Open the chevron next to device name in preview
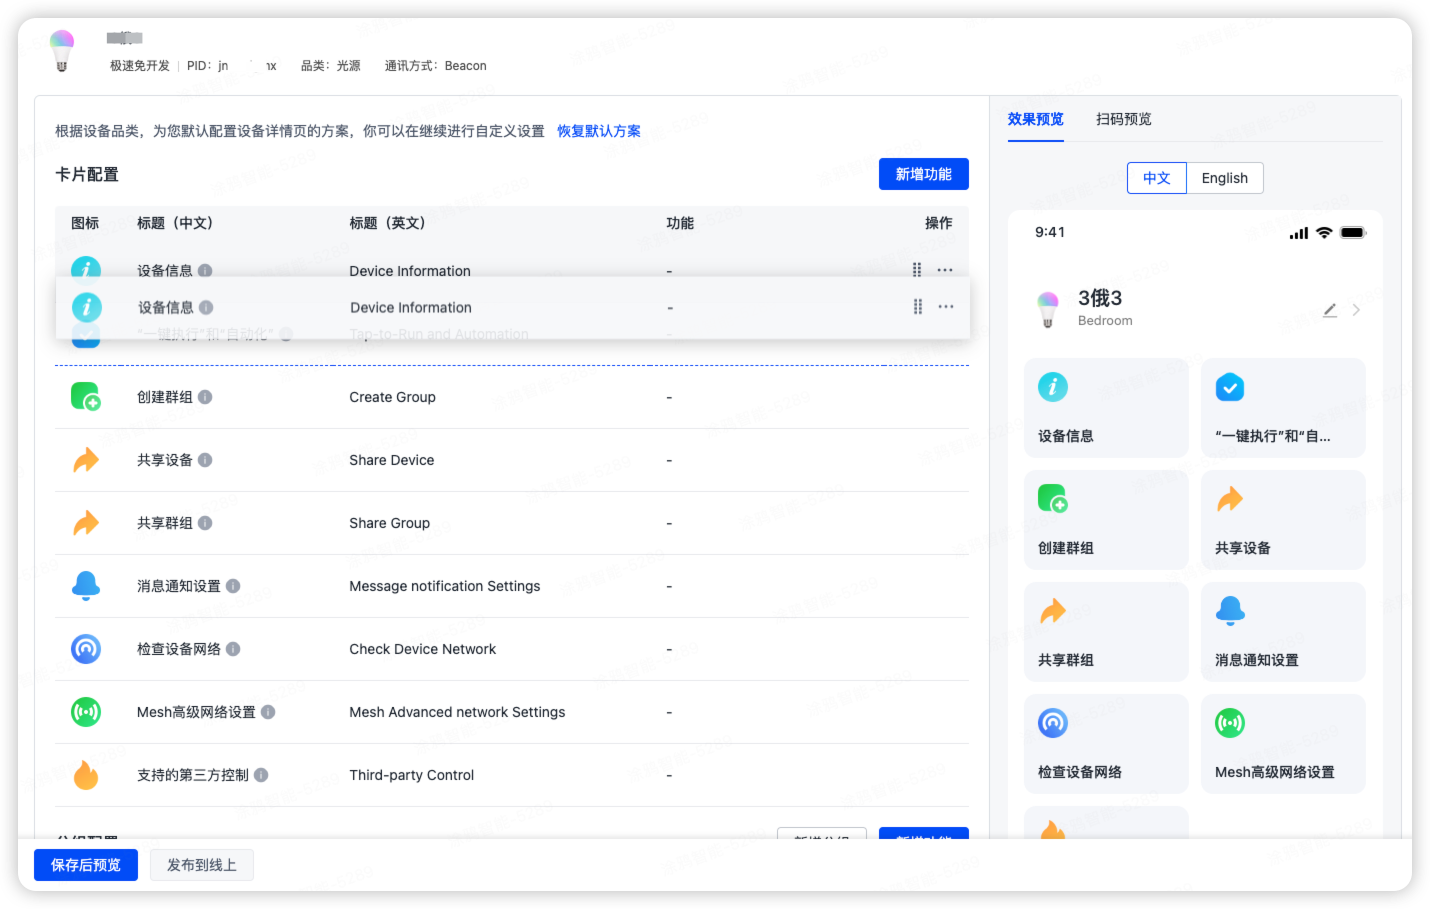 pyautogui.click(x=1356, y=310)
